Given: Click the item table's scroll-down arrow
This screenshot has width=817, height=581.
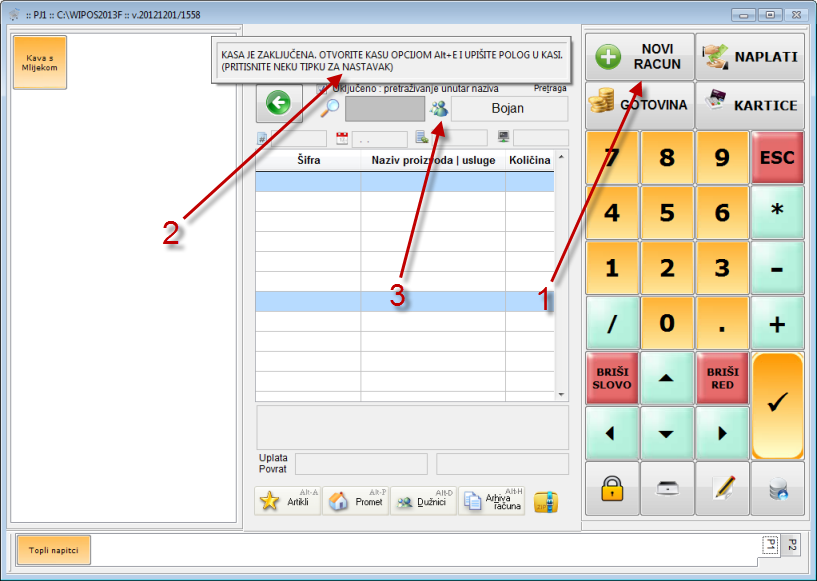Looking at the screenshot, I should pyautogui.click(x=561, y=394).
